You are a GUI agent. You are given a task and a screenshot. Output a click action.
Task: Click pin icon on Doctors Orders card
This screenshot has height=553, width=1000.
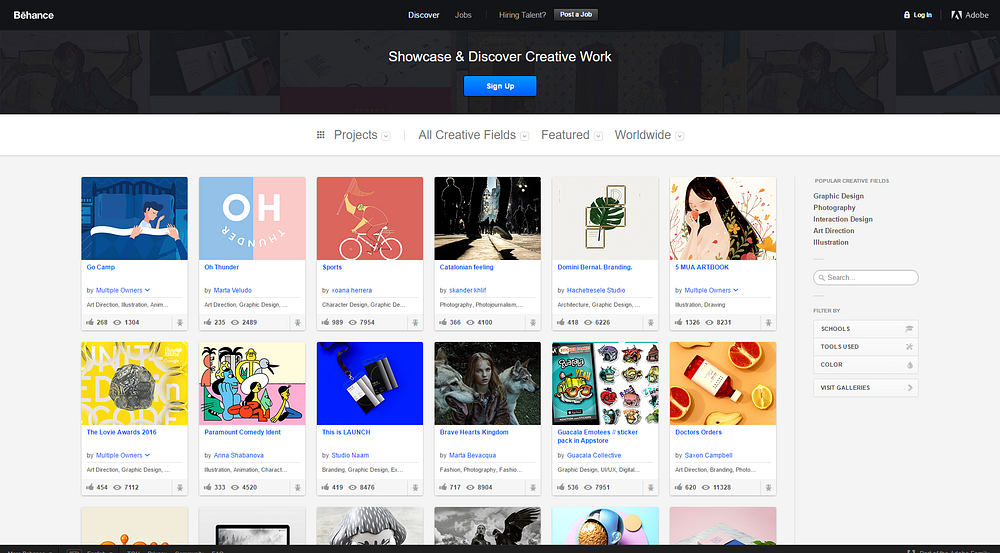pyautogui.click(x=768, y=487)
